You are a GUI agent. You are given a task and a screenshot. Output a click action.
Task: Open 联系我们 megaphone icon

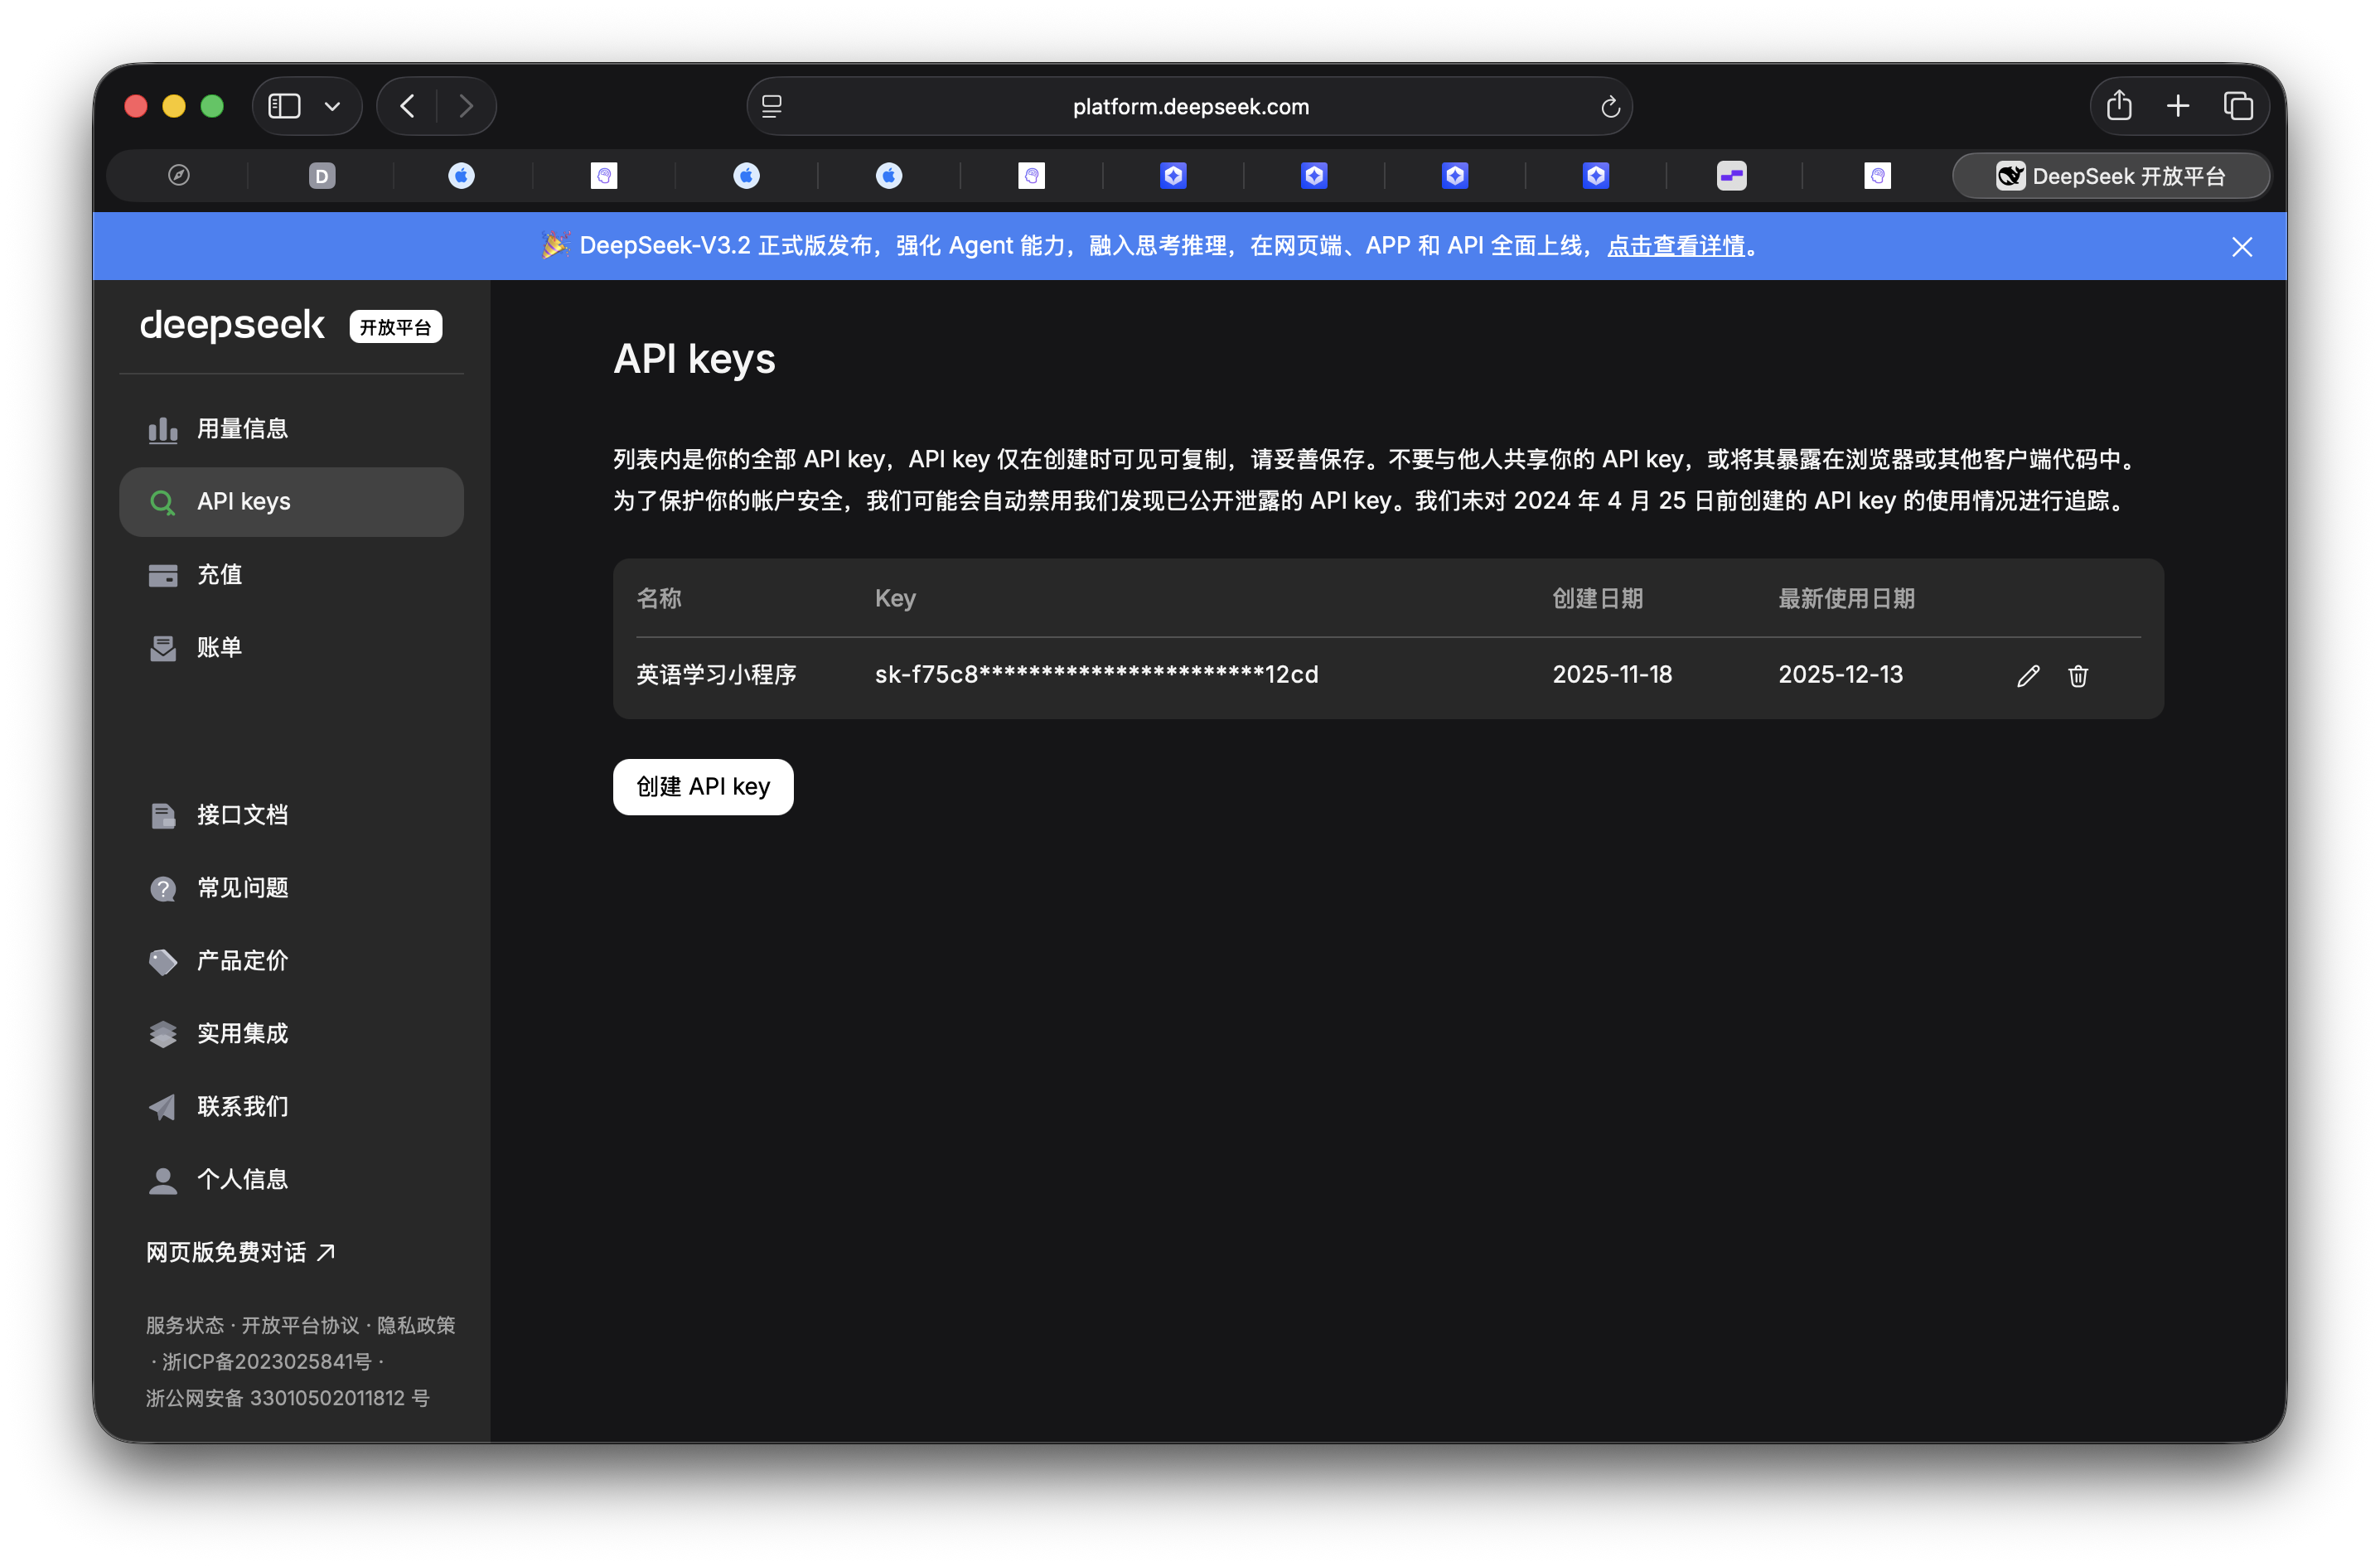click(x=163, y=1107)
